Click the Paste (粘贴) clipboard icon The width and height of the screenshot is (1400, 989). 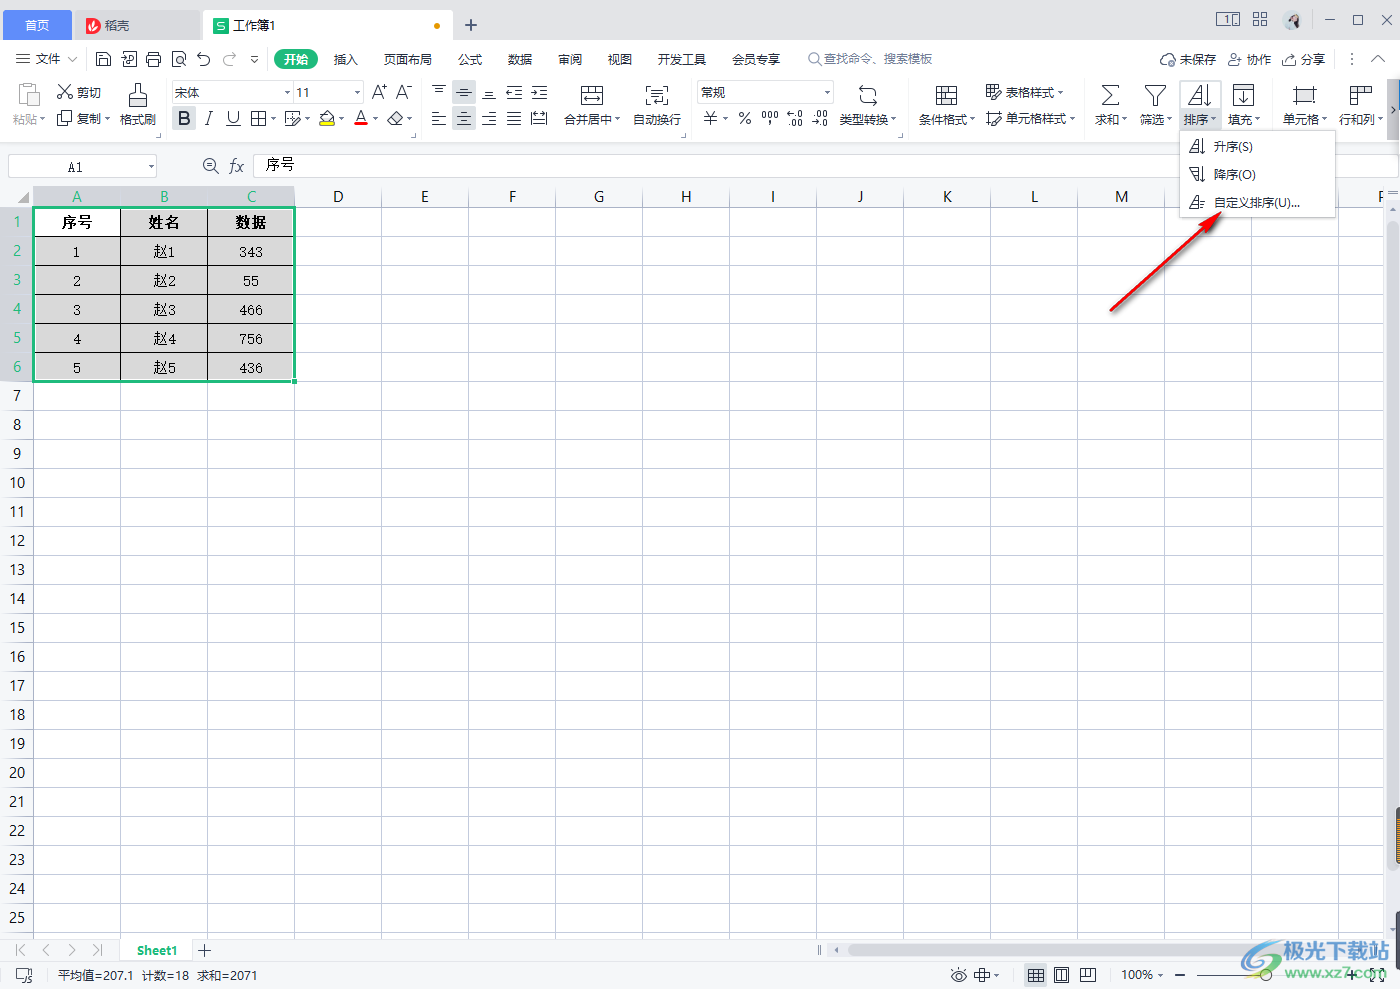tap(29, 95)
